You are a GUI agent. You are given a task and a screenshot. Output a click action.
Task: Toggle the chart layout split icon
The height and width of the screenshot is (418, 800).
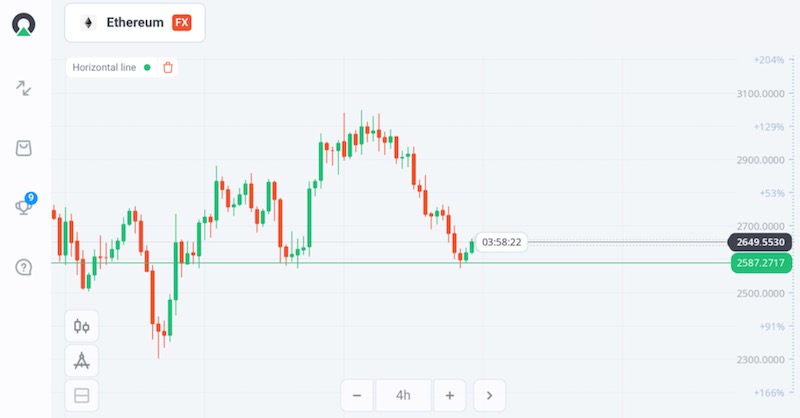coord(82,396)
